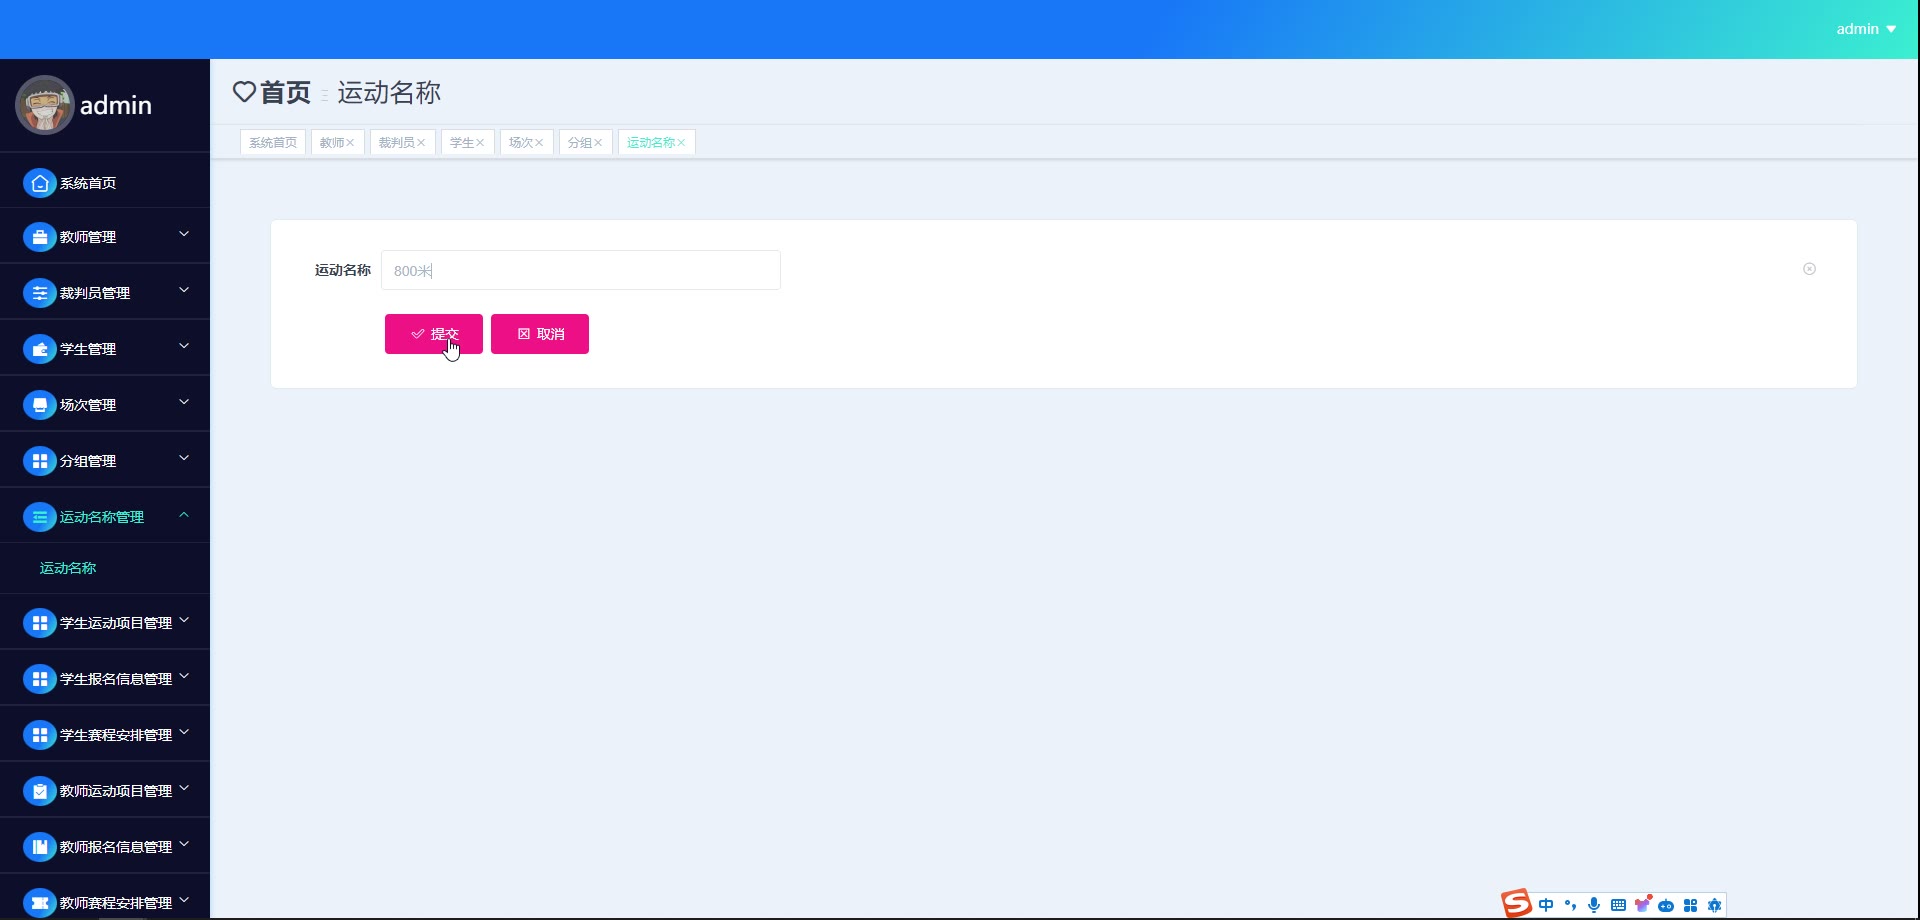The width and height of the screenshot is (1920, 920).
Task: Click the circled X icon right of form
Action: coord(1809,269)
